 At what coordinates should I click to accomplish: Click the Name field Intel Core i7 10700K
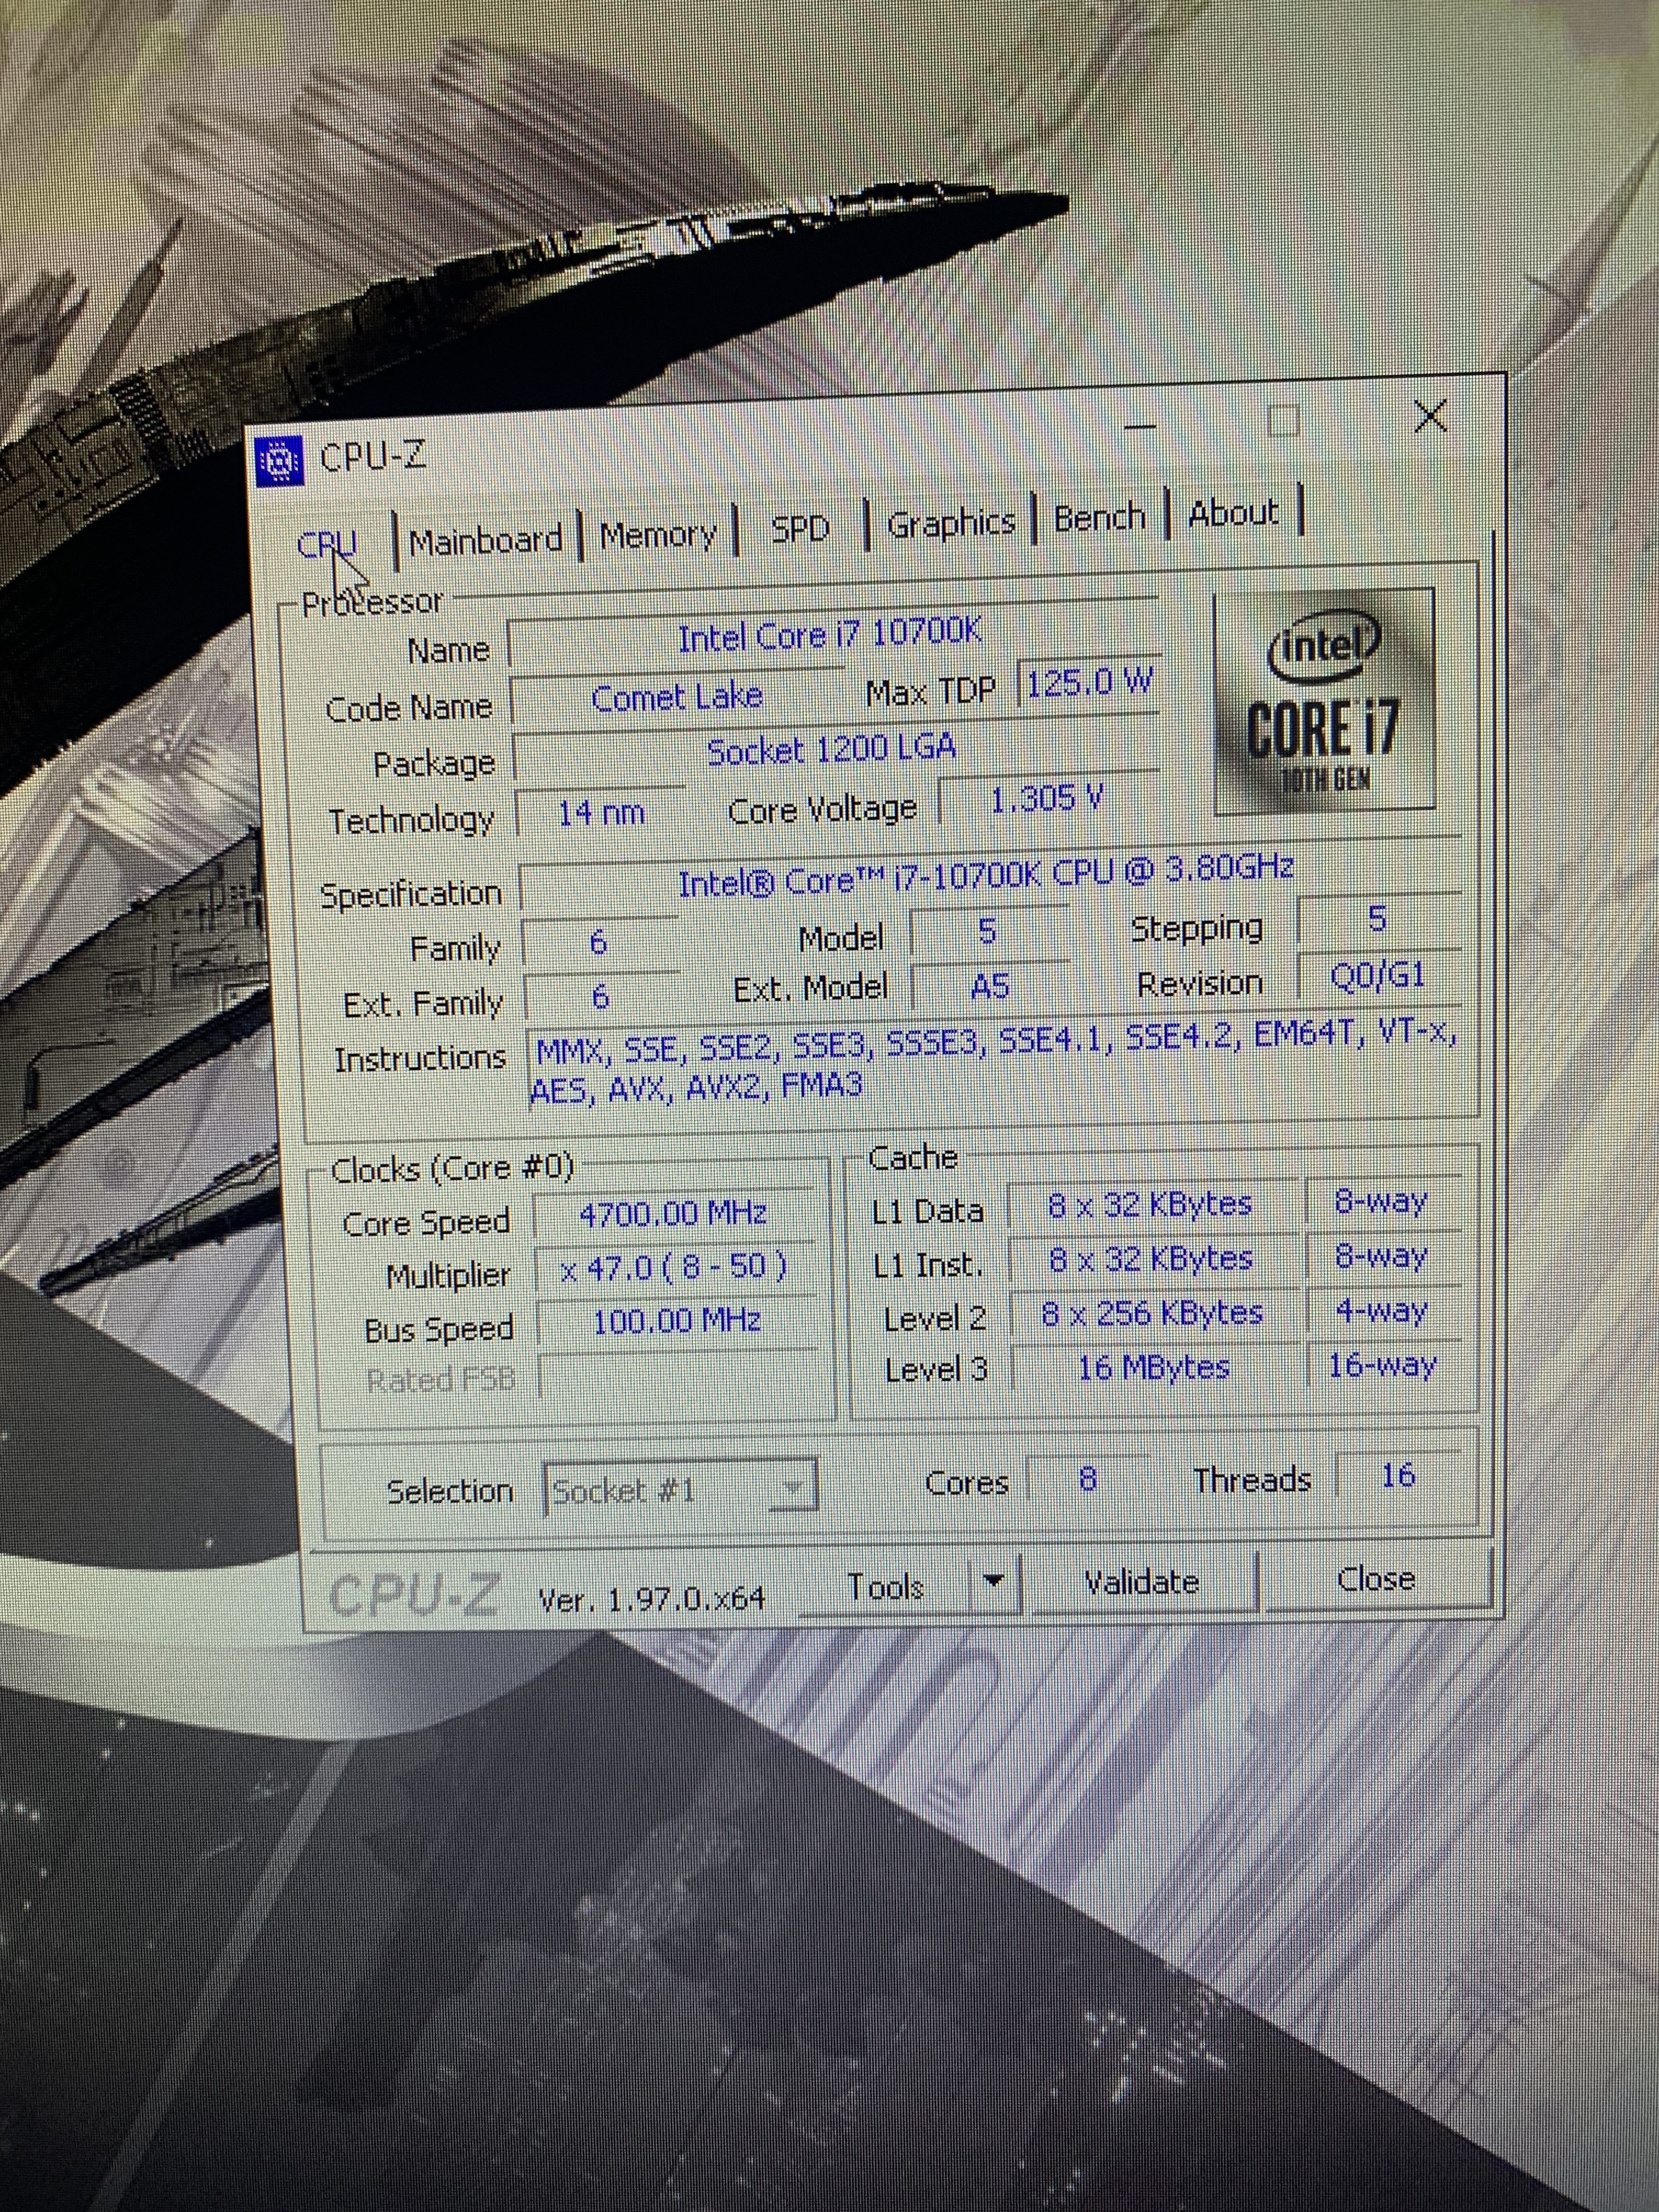tap(833, 635)
